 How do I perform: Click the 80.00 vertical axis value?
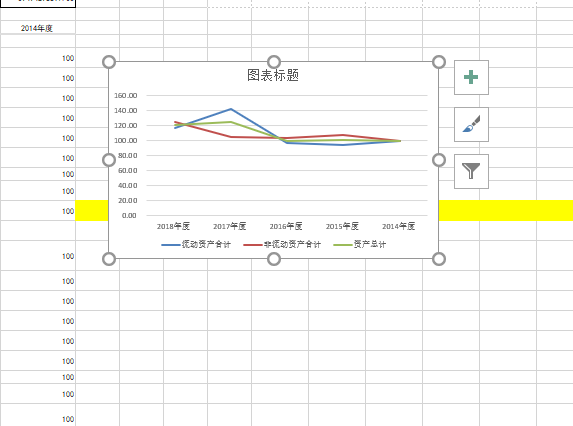coord(128,156)
